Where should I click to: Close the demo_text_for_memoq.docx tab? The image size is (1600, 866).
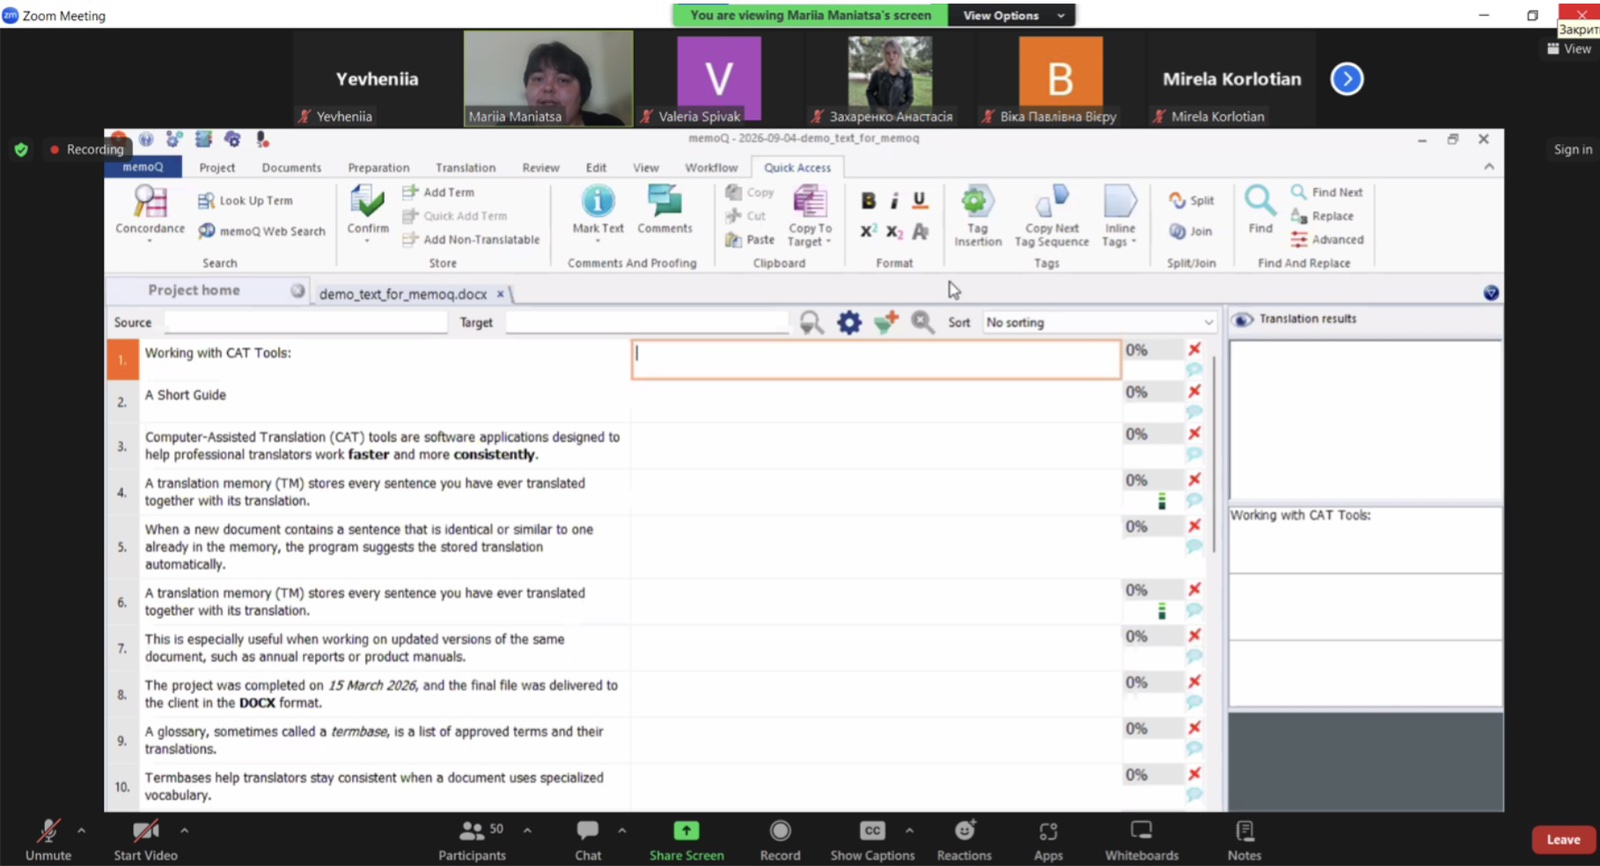click(501, 294)
